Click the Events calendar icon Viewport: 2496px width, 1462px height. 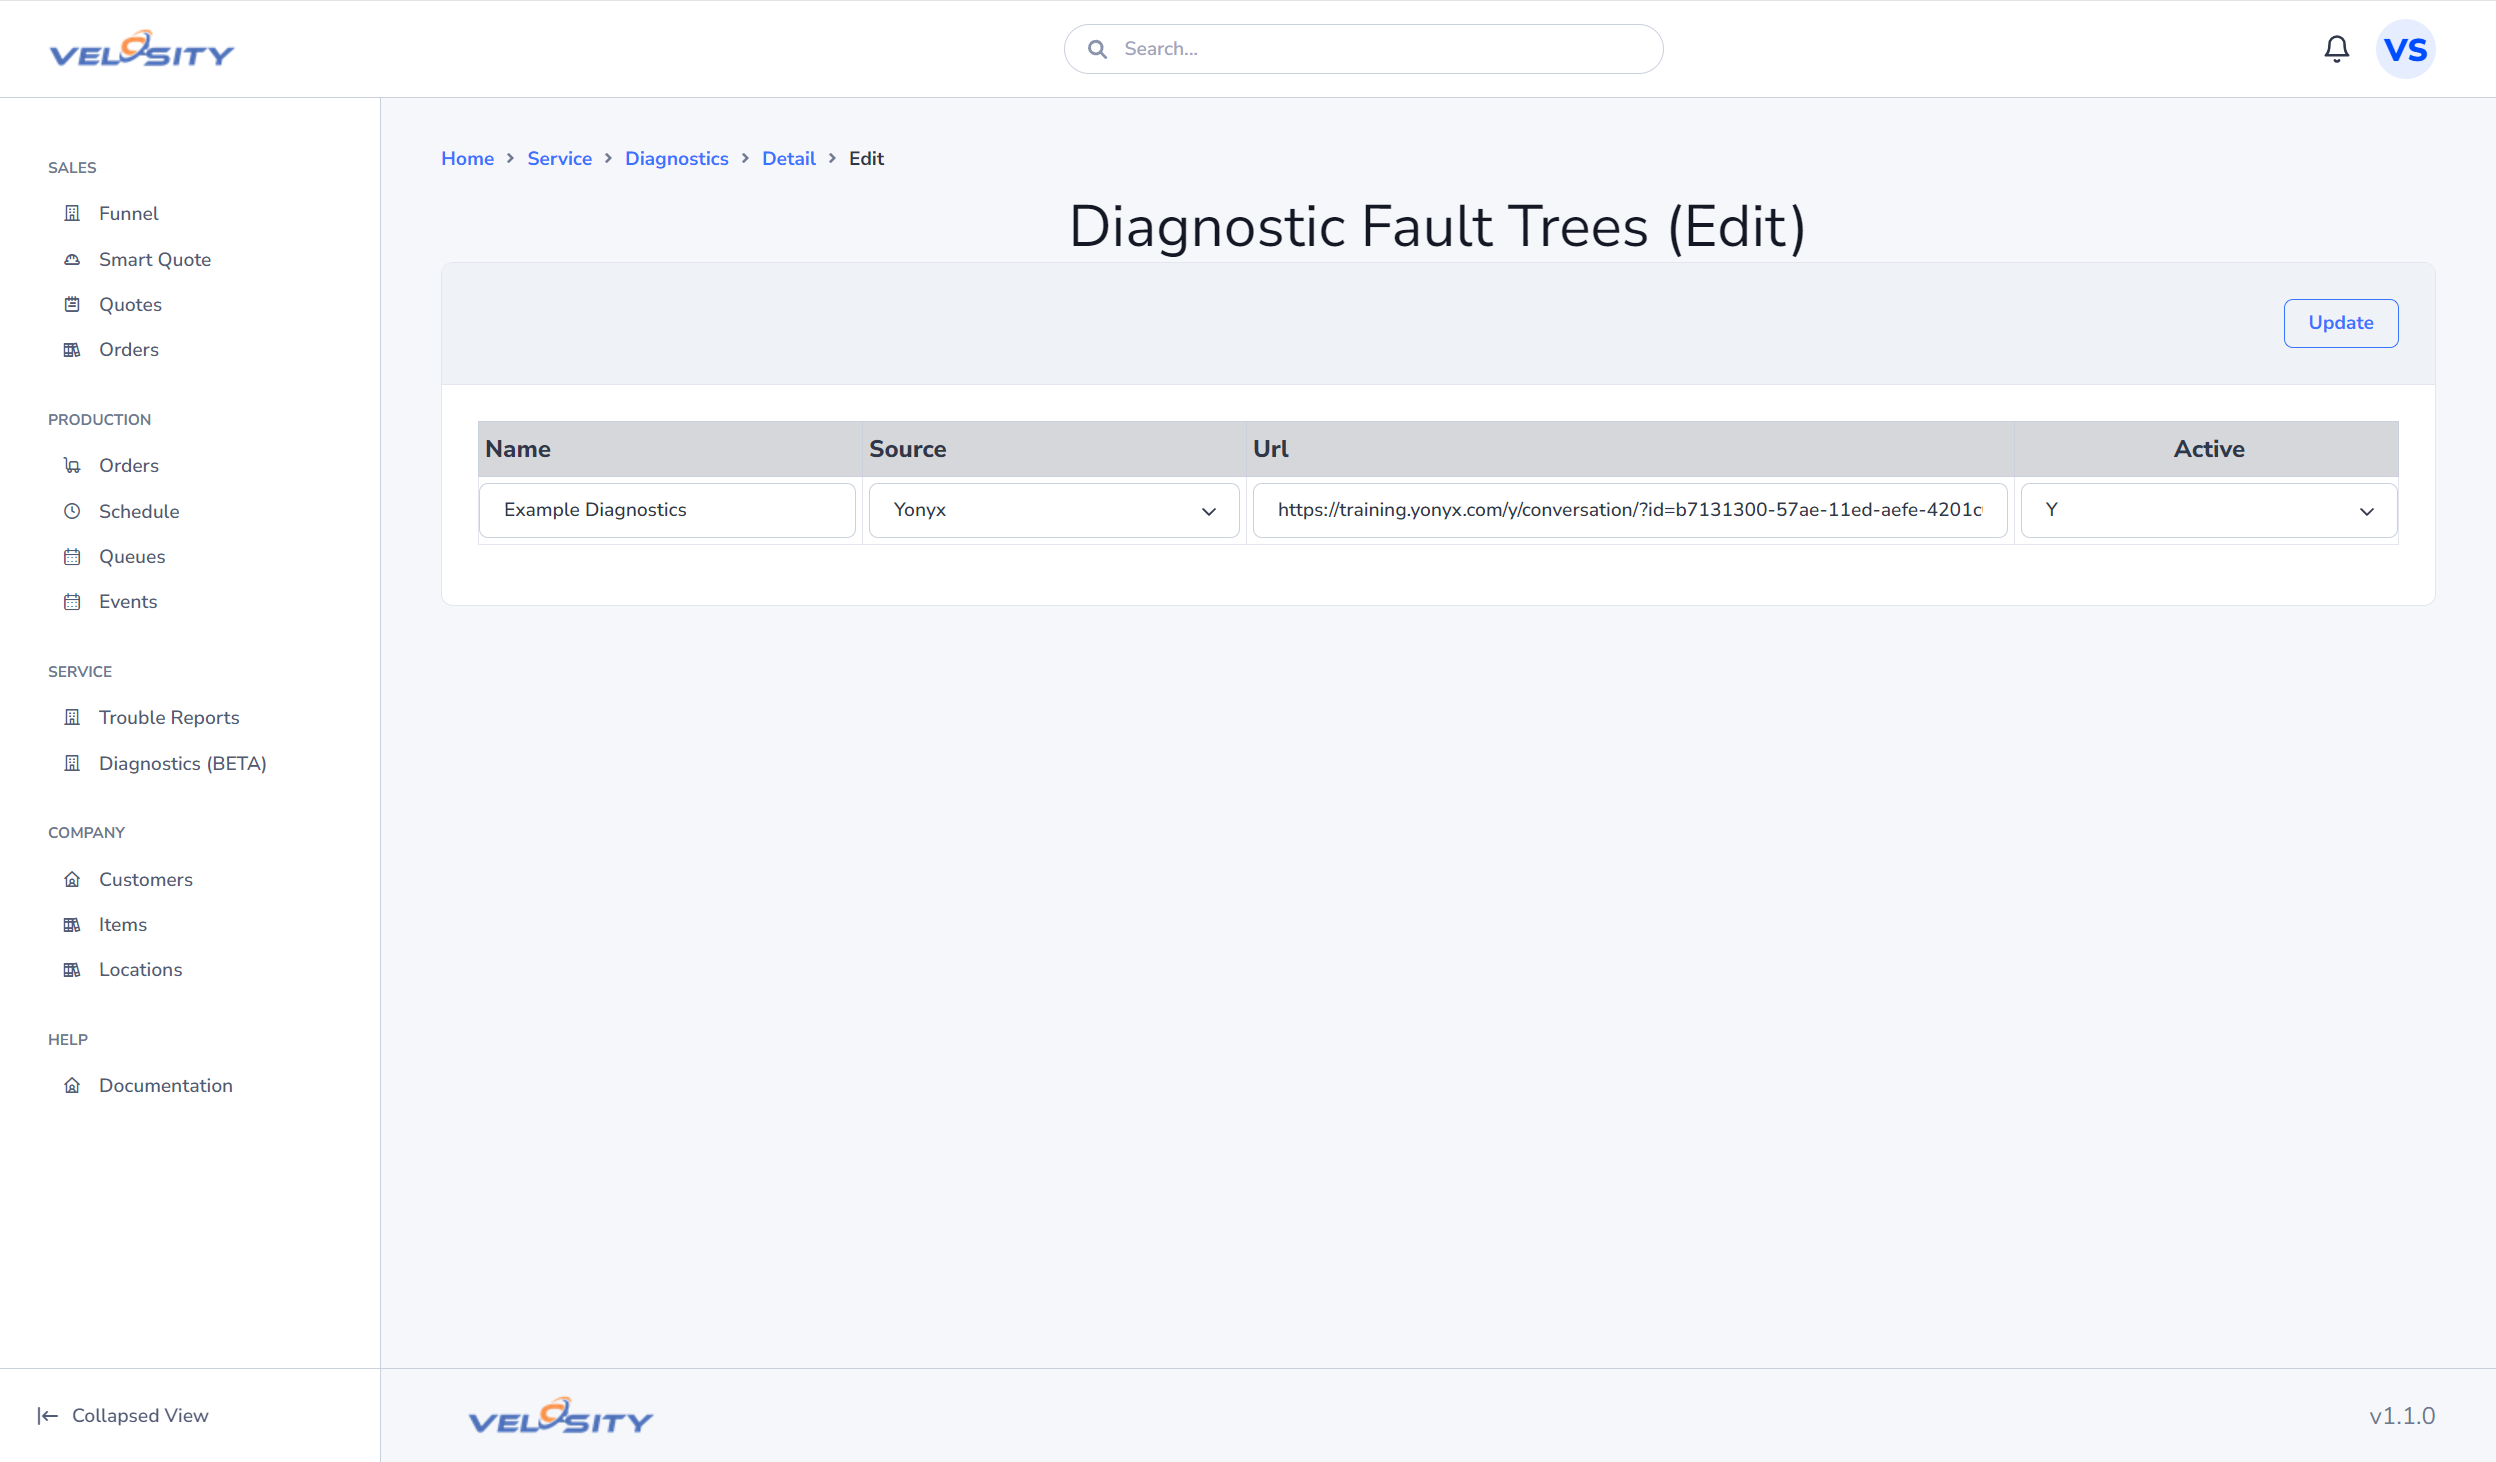pyautogui.click(x=72, y=601)
